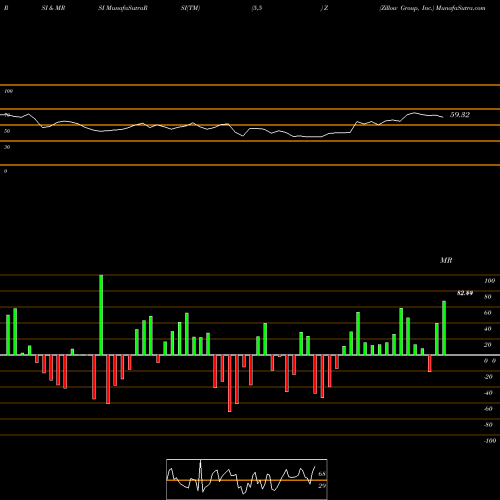Click the last green MR bar near 82.89

tap(444, 328)
